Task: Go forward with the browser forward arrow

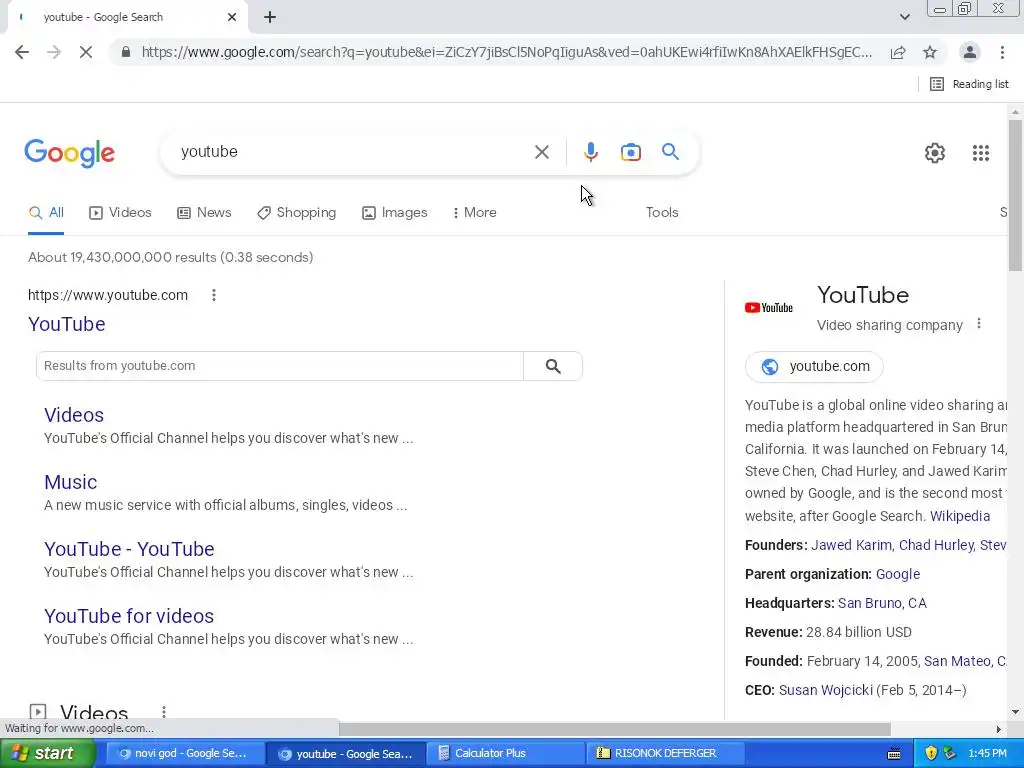Action: coord(54,52)
